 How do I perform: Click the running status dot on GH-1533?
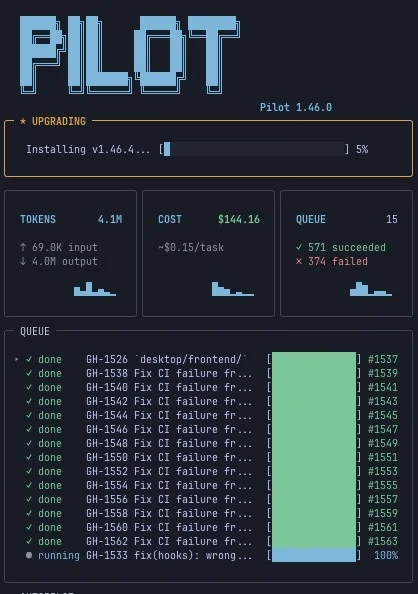[x=29, y=555]
